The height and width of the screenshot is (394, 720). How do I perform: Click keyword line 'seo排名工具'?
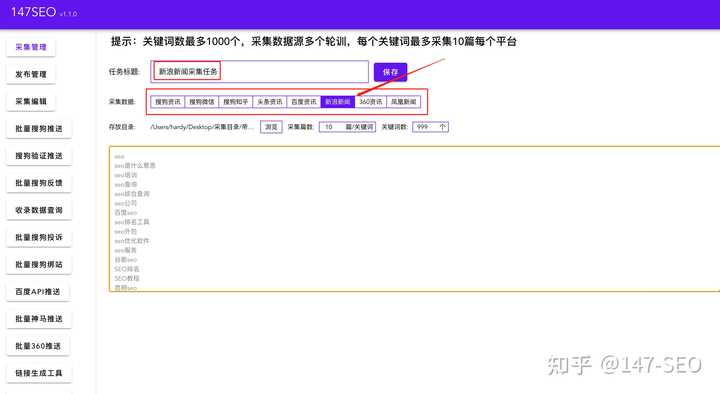click(132, 222)
